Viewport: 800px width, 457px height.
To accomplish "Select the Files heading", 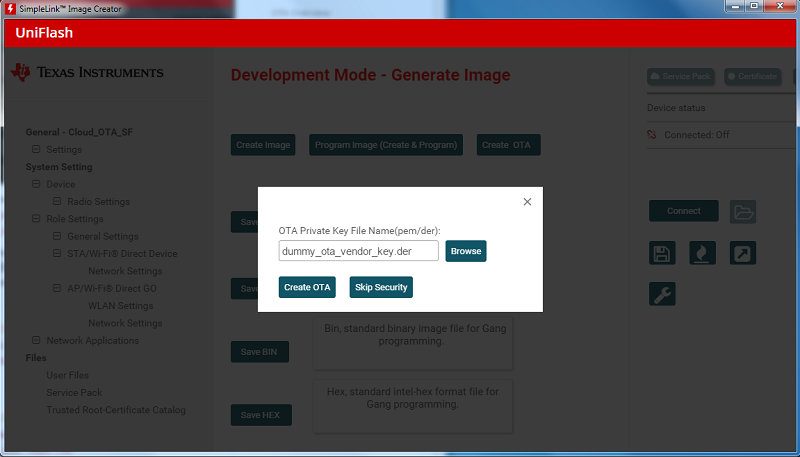I will 36,358.
